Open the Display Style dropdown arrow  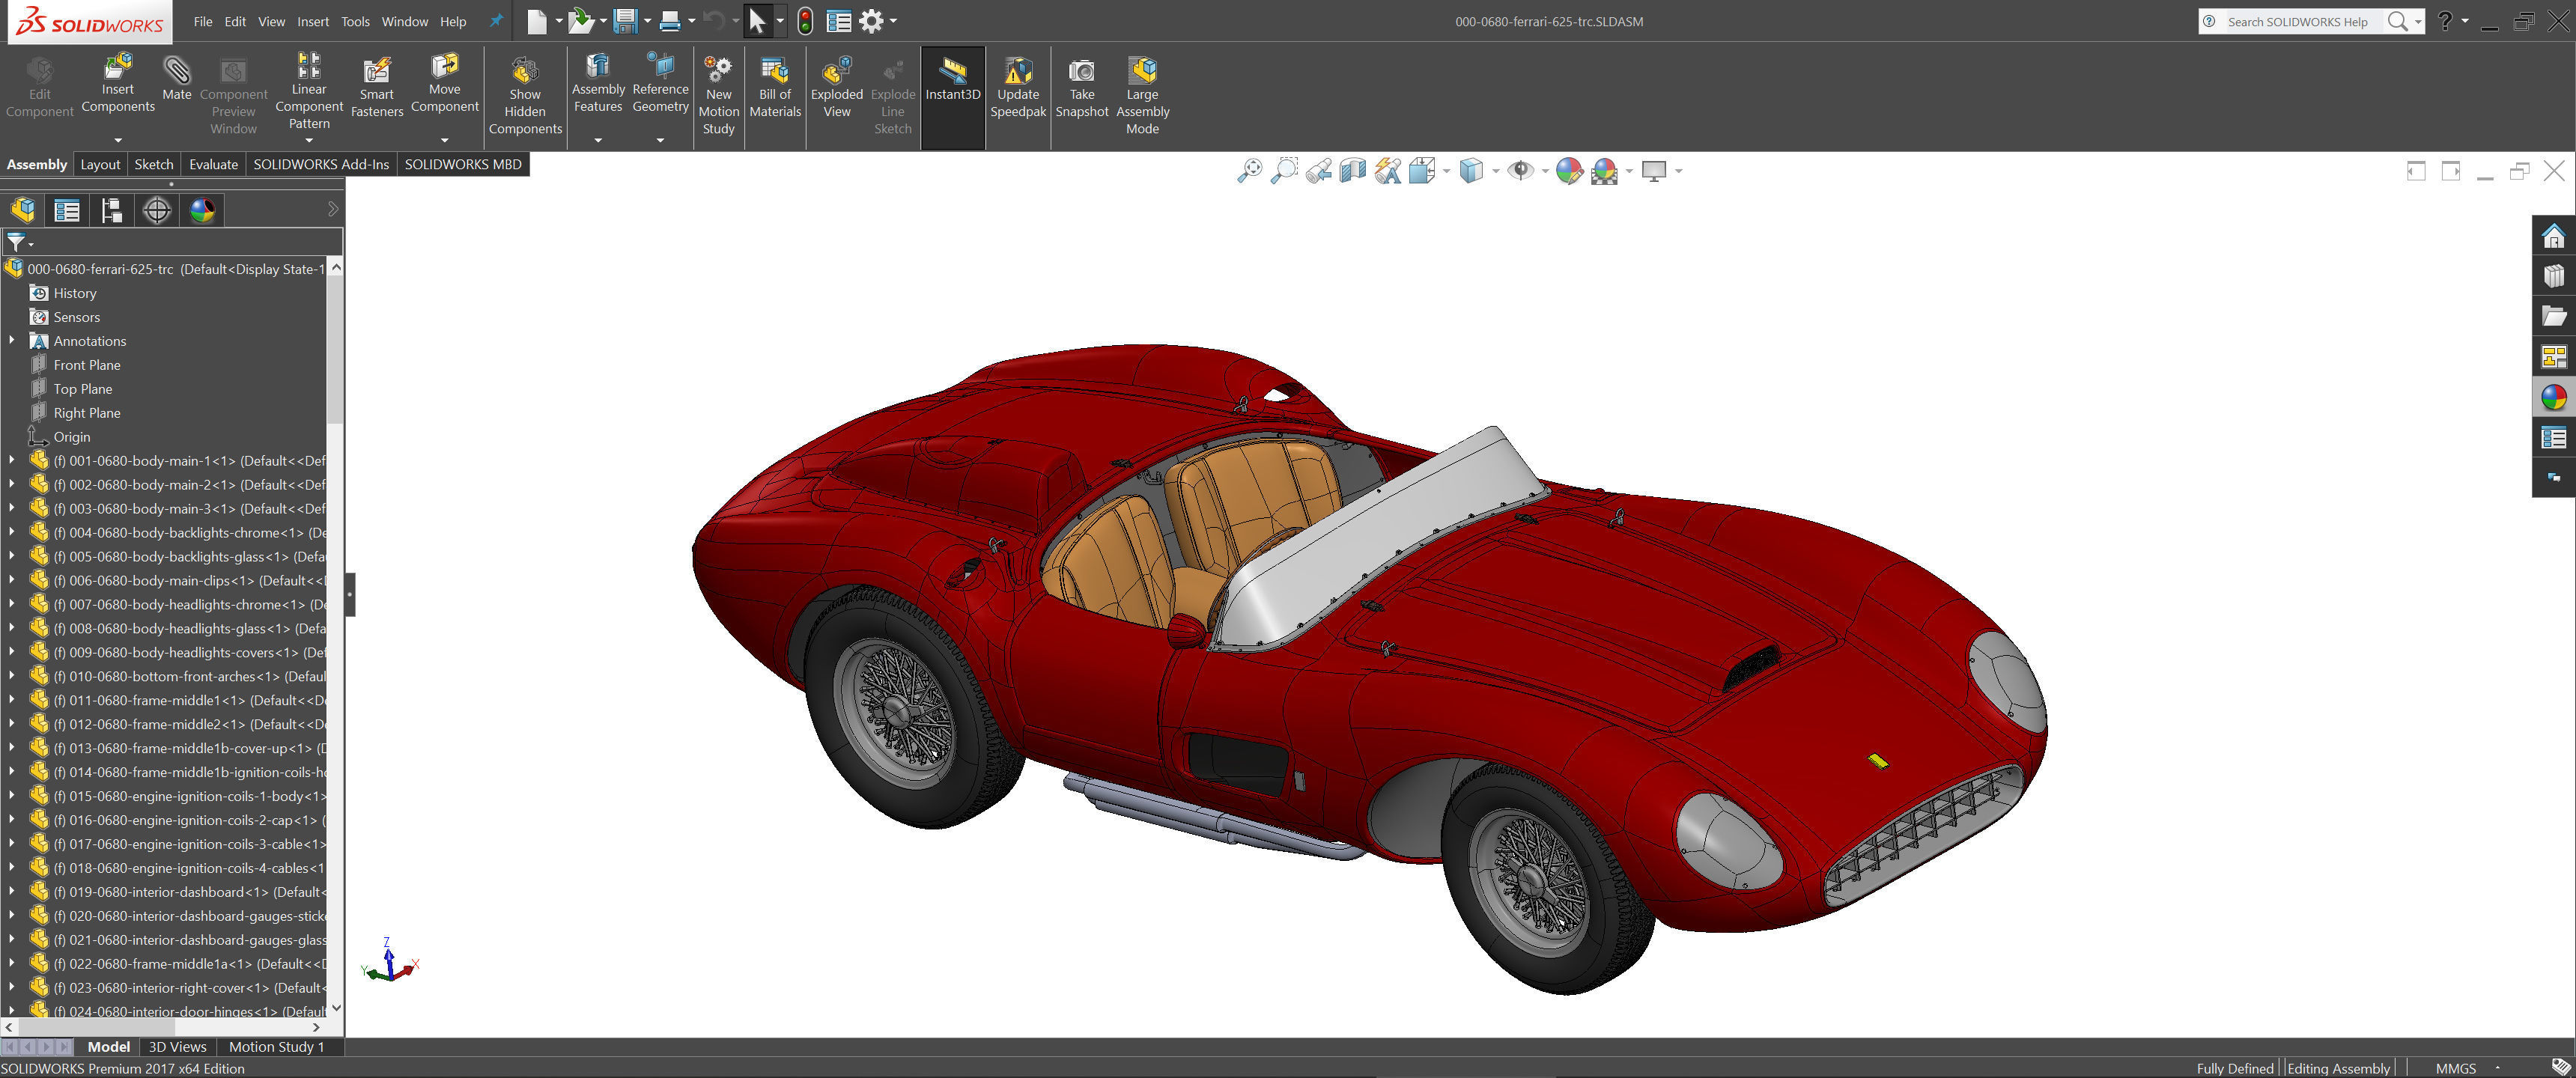(1495, 171)
